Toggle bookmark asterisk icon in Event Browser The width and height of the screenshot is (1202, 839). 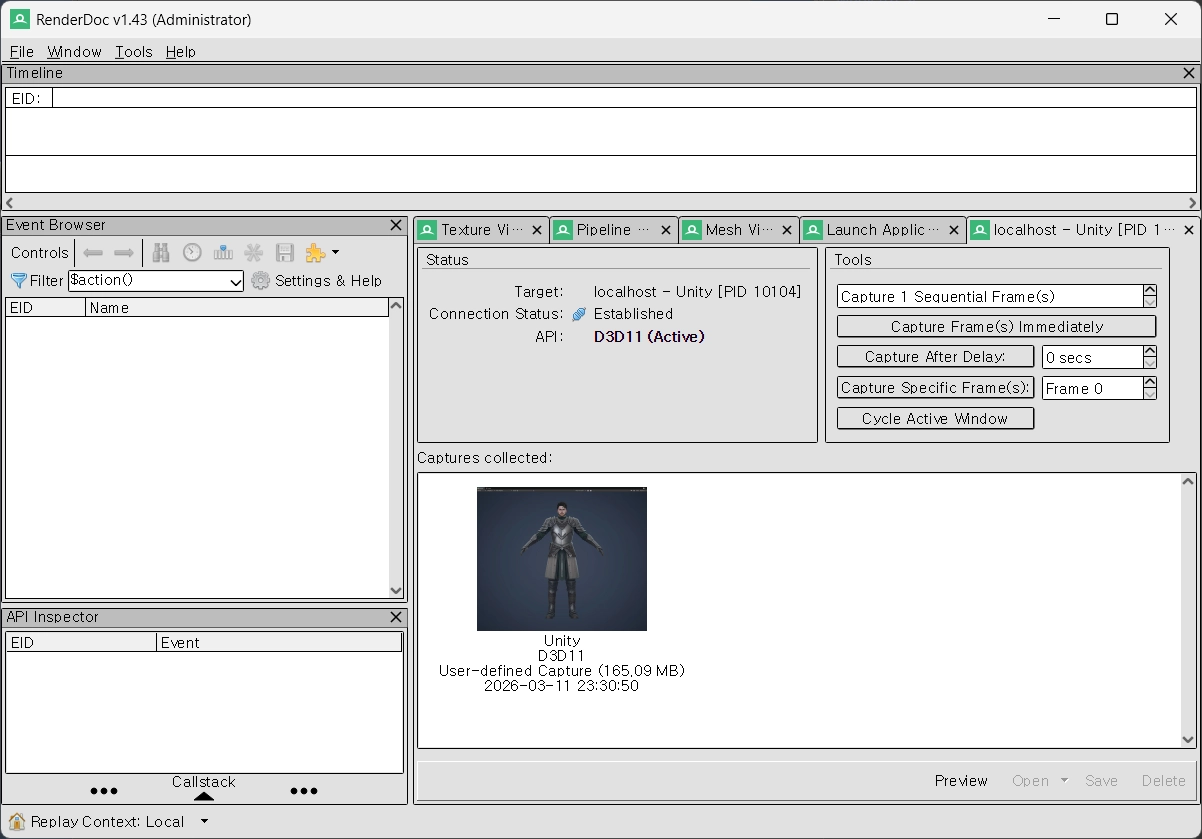coord(254,253)
